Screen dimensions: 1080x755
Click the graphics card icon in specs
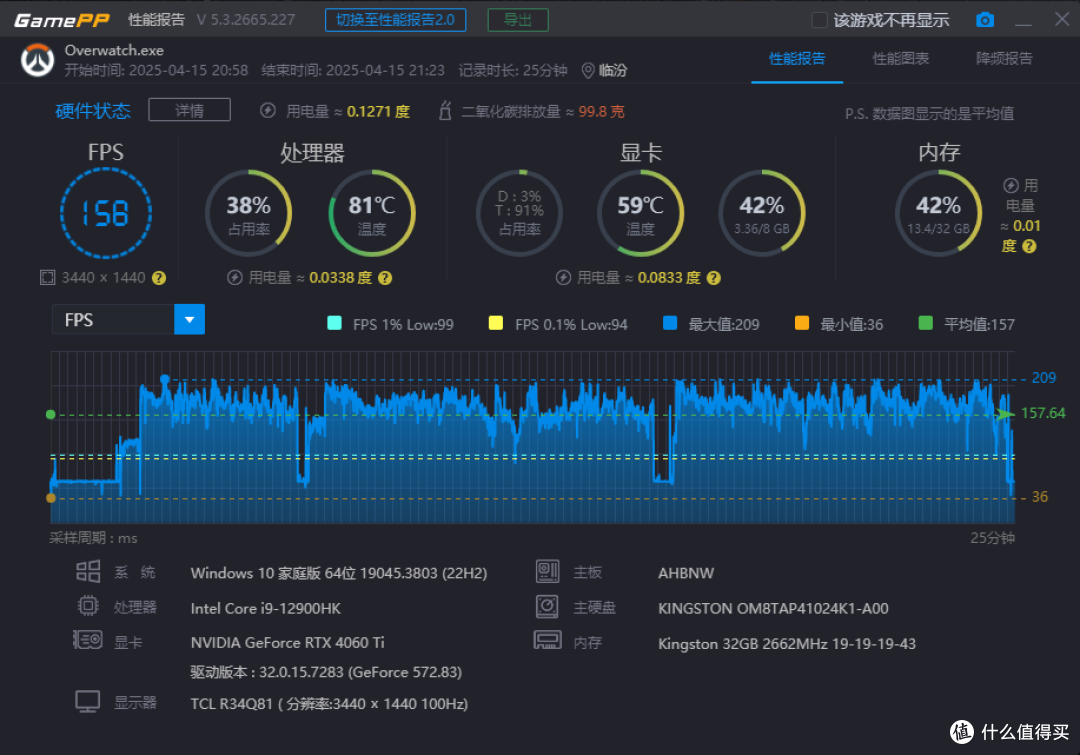[88, 640]
